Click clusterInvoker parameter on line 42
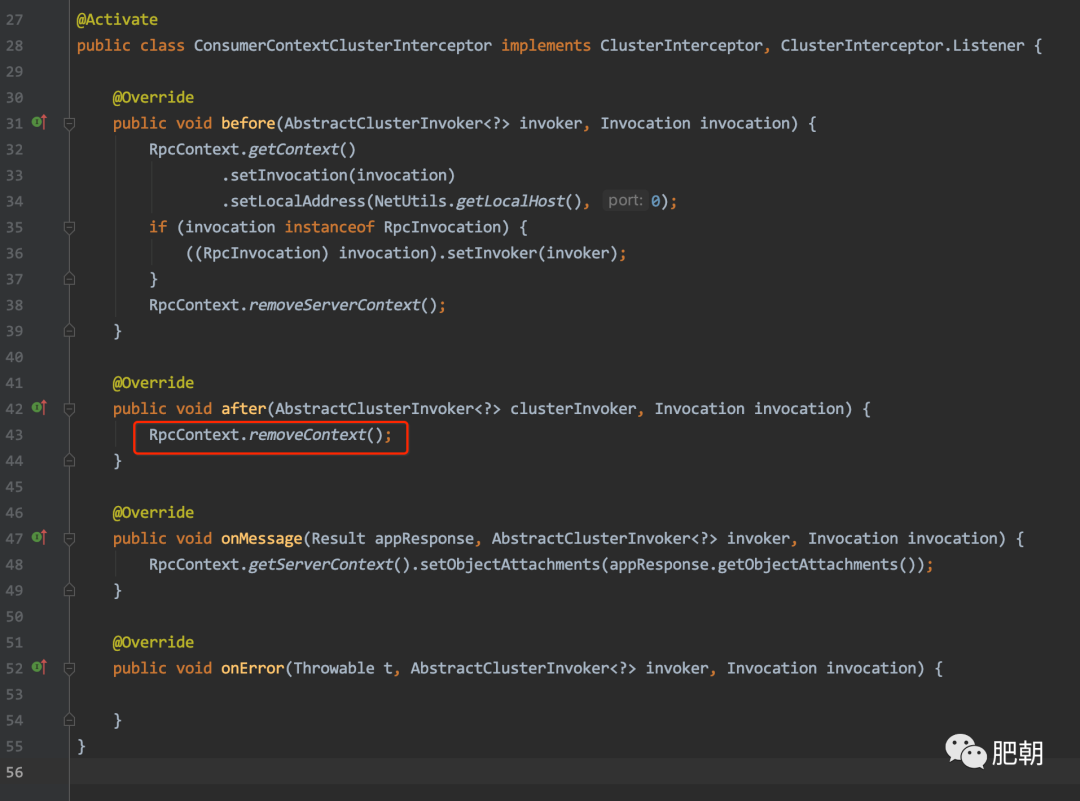 573,409
